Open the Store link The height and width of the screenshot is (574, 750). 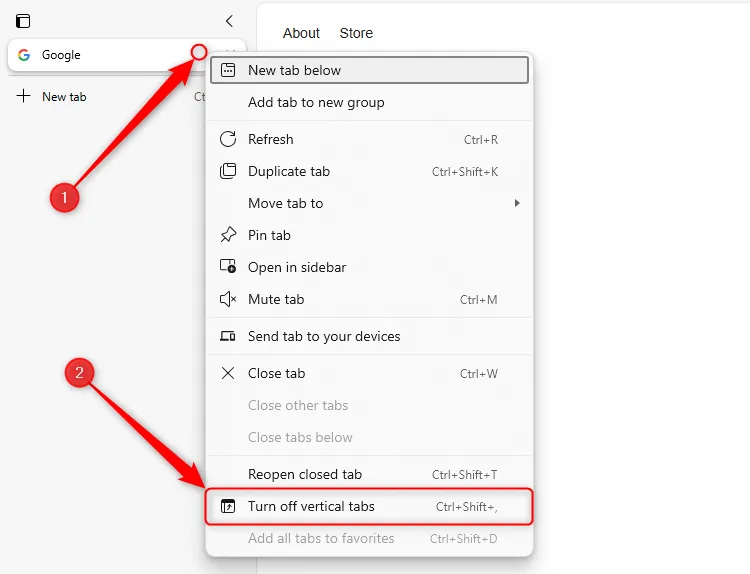coord(356,33)
